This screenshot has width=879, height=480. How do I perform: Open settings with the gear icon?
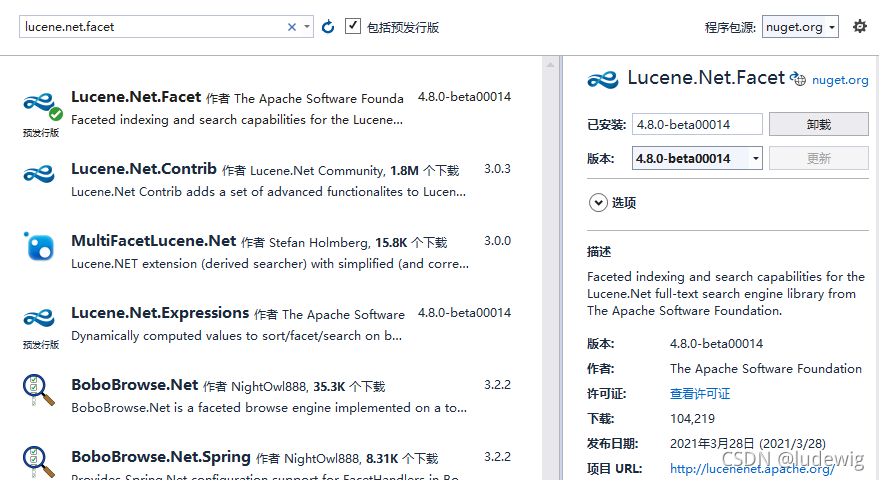coord(859,26)
